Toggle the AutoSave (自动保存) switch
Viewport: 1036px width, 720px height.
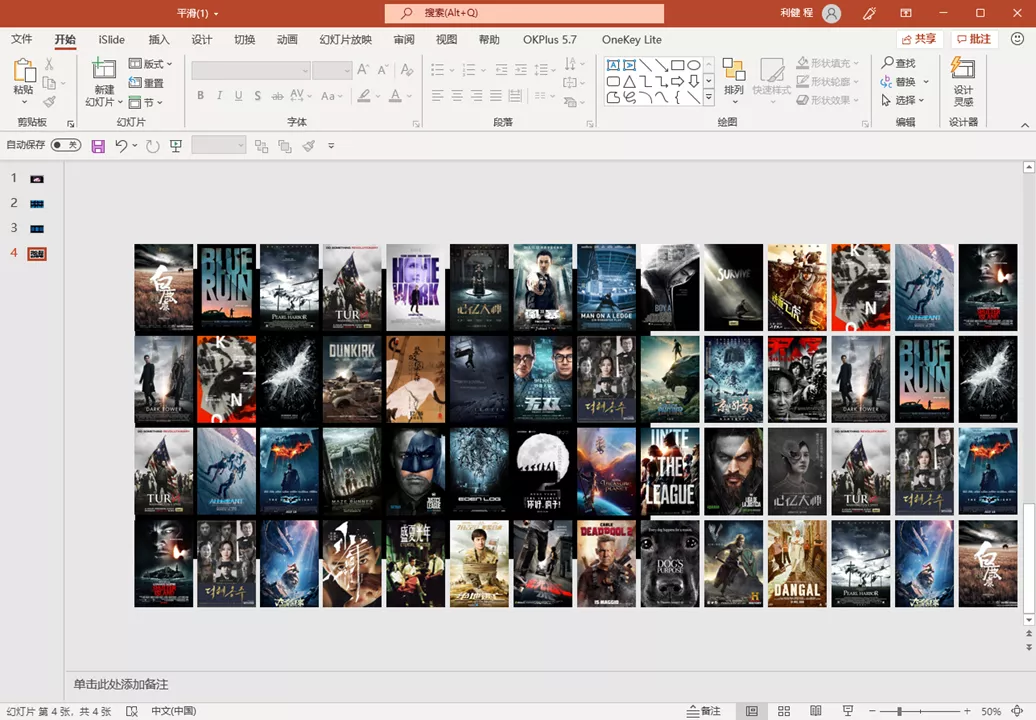pyautogui.click(x=65, y=145)
